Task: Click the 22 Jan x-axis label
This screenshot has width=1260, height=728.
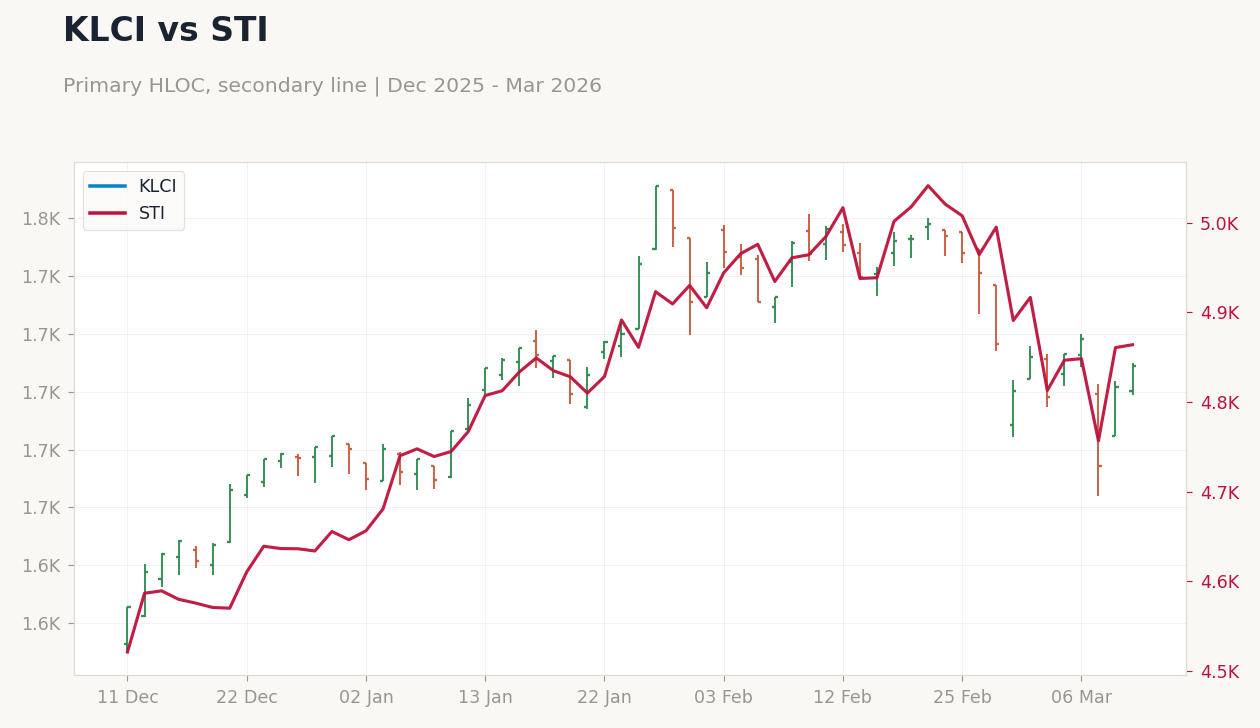Action: click(x=604, y=697)
